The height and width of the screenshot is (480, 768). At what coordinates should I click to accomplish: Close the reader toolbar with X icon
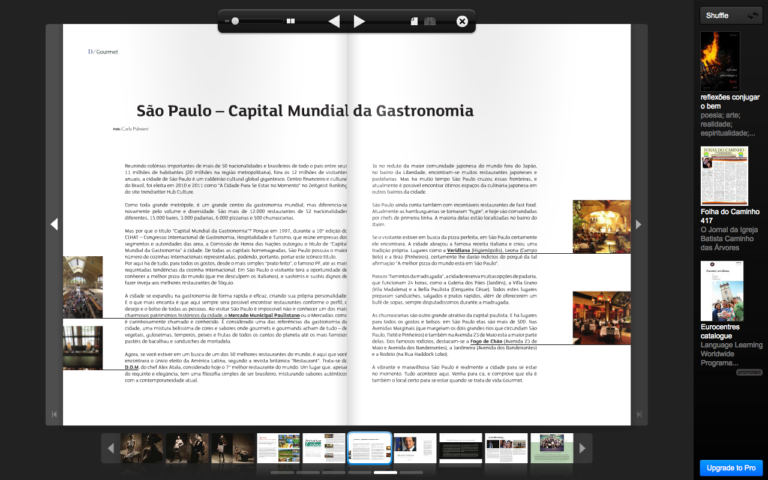462,21
